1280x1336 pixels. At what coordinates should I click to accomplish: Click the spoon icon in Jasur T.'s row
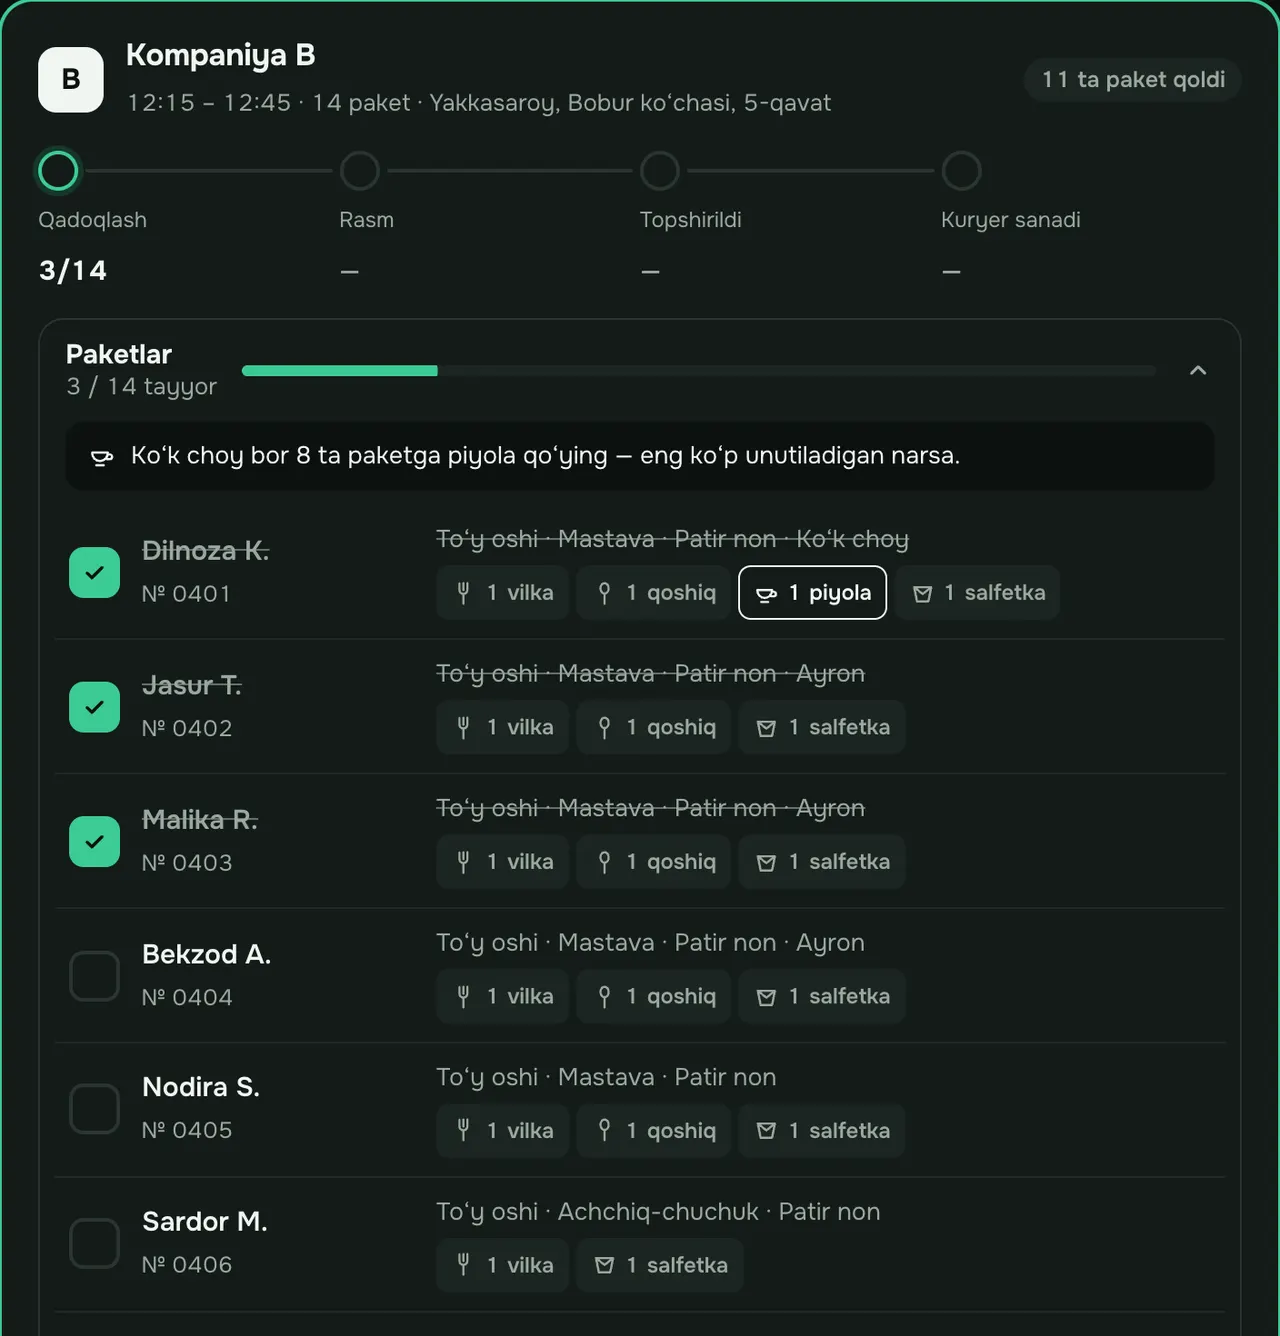(604, 727)
